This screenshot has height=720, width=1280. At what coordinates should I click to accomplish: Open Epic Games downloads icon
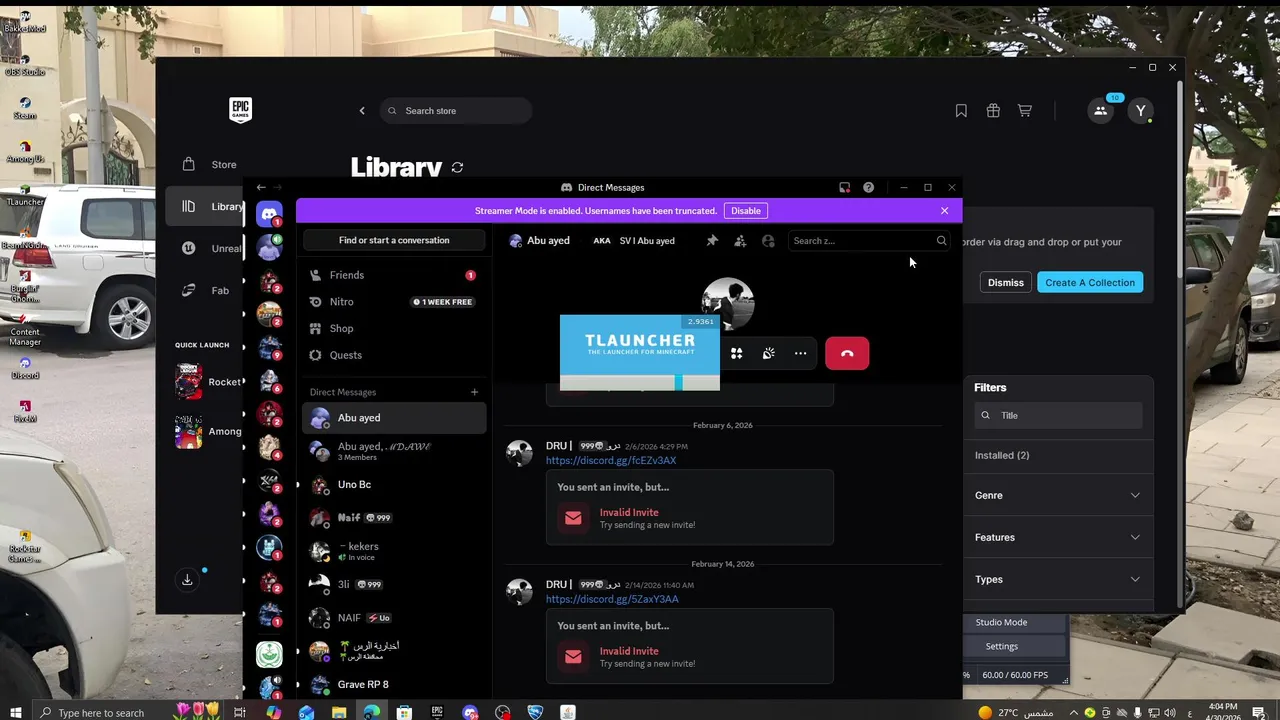click(x=187, y=580)
